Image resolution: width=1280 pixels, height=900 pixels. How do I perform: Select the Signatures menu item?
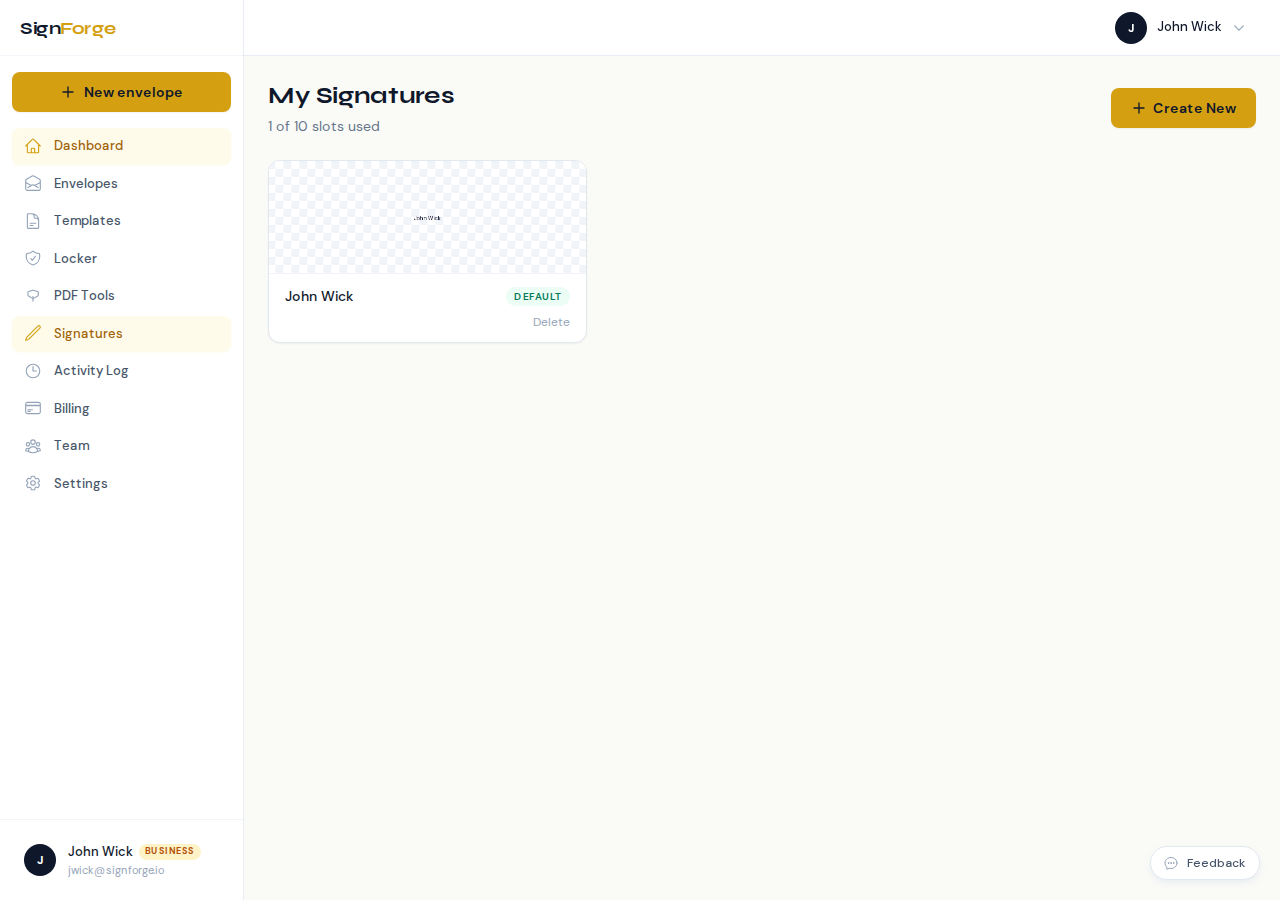[121, 334]
